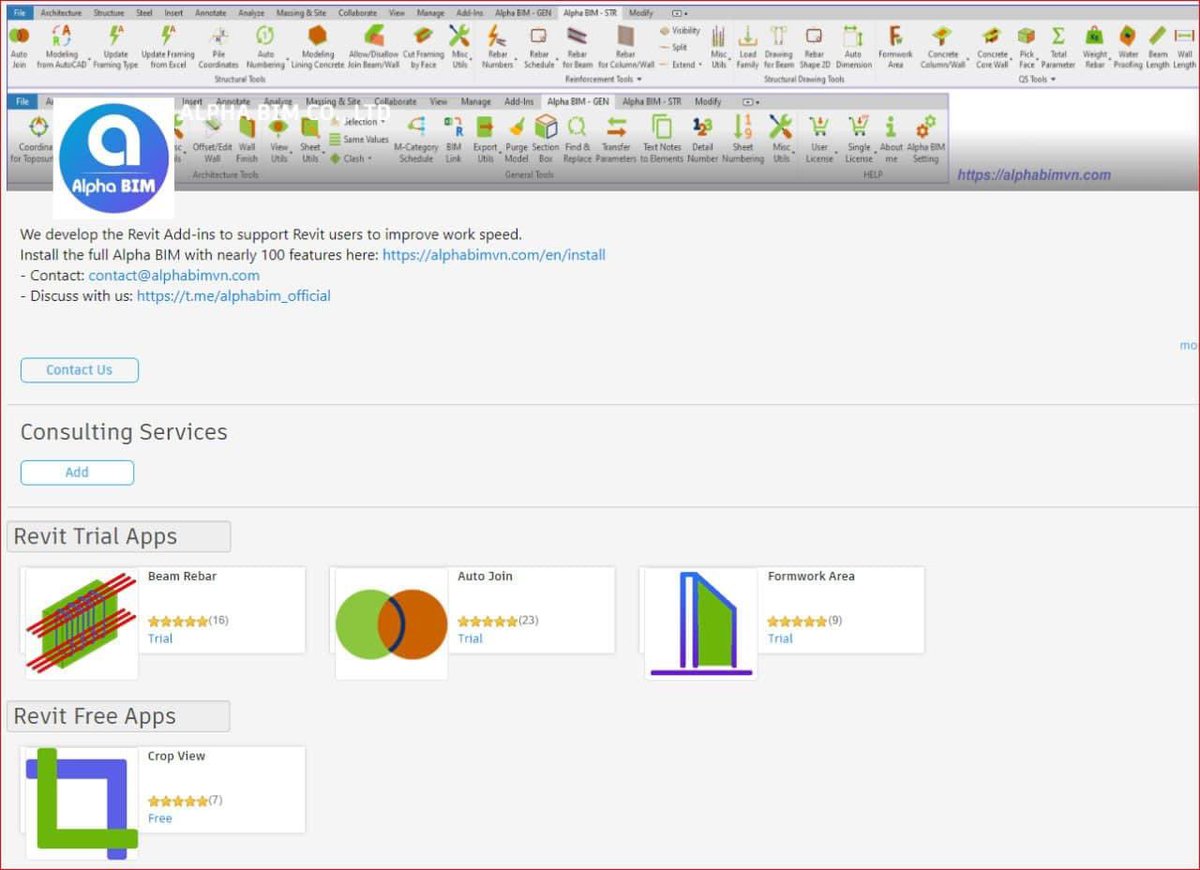Launch the Auto Dimension tool

[x=853, y=50]
